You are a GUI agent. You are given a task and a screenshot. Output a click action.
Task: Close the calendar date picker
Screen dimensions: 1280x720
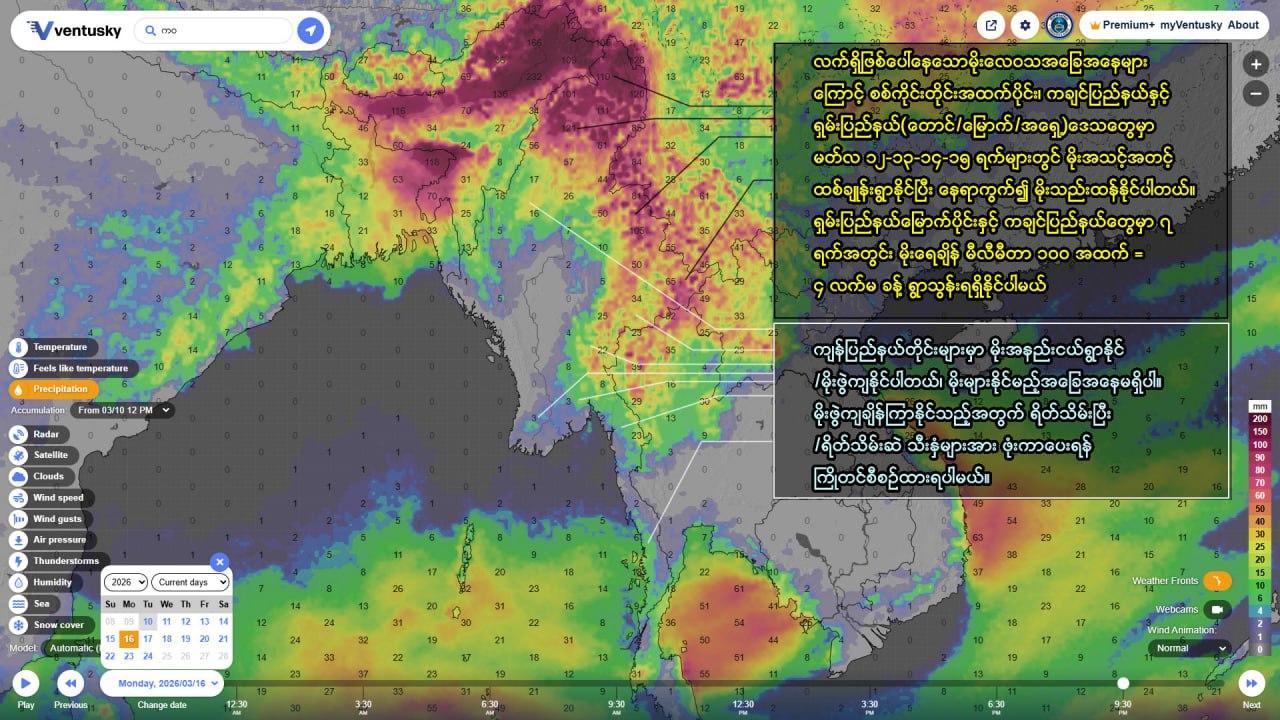pyautogui.click(x=220, y=562)
